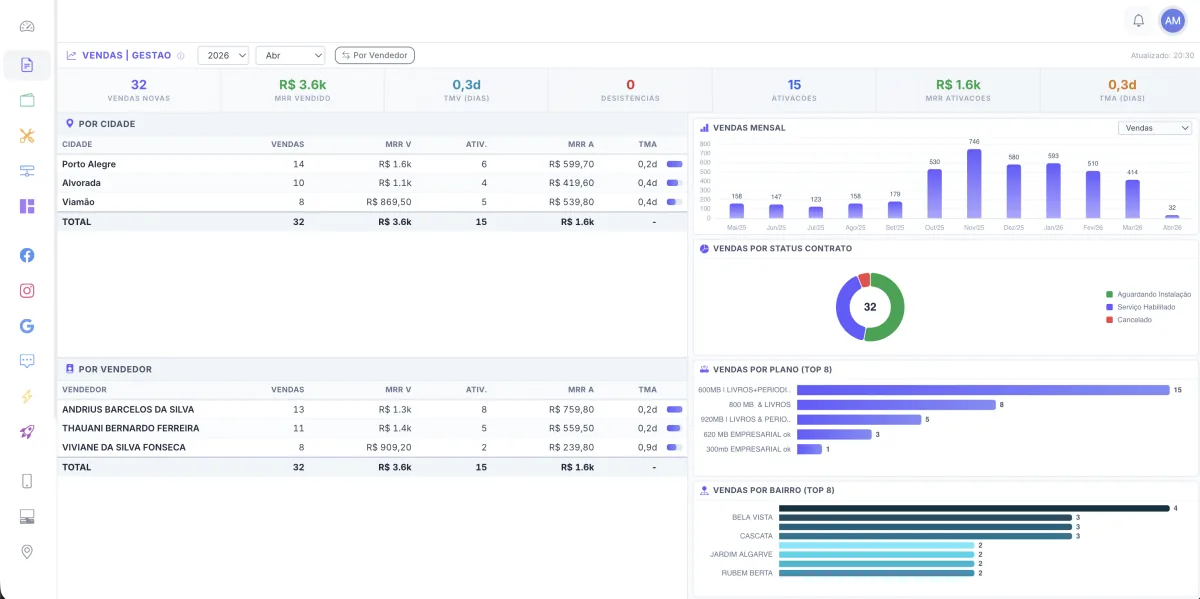This screenshot has width=1200, height=599.
Task: Open the purple rocket sidebar icon
Action: tap(27, 431)
